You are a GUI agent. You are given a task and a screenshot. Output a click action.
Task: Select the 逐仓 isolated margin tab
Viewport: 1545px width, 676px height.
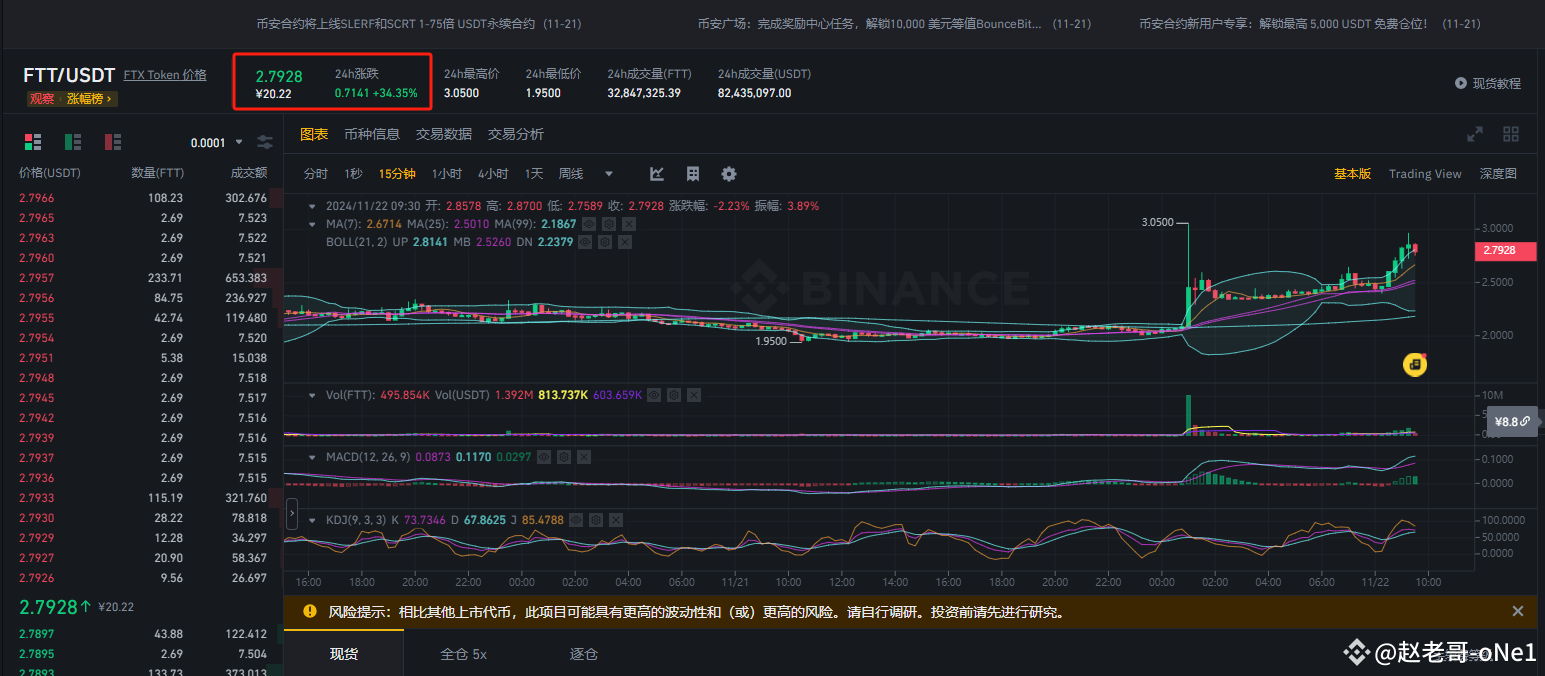583,654
